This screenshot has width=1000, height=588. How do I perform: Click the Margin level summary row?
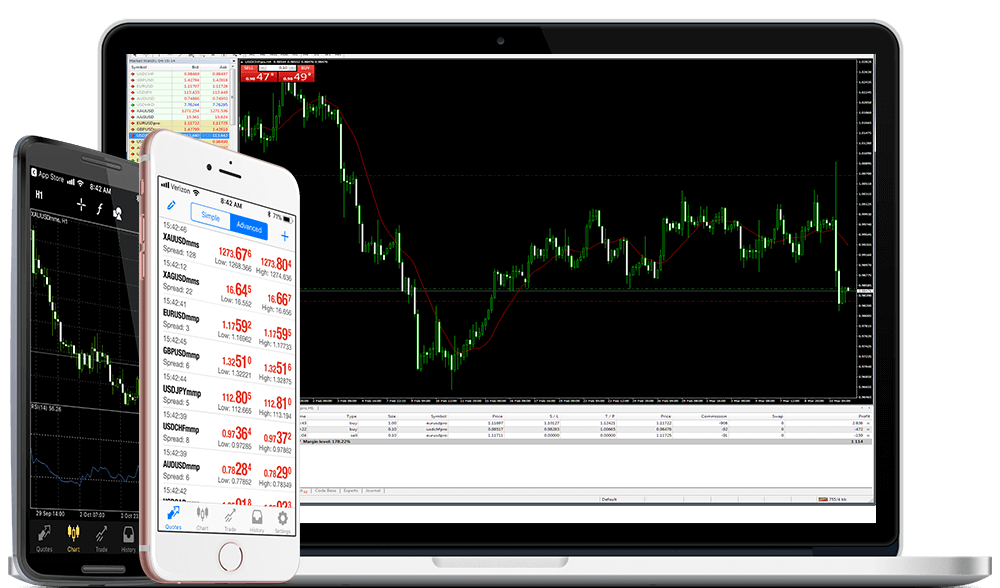point(585,441)
